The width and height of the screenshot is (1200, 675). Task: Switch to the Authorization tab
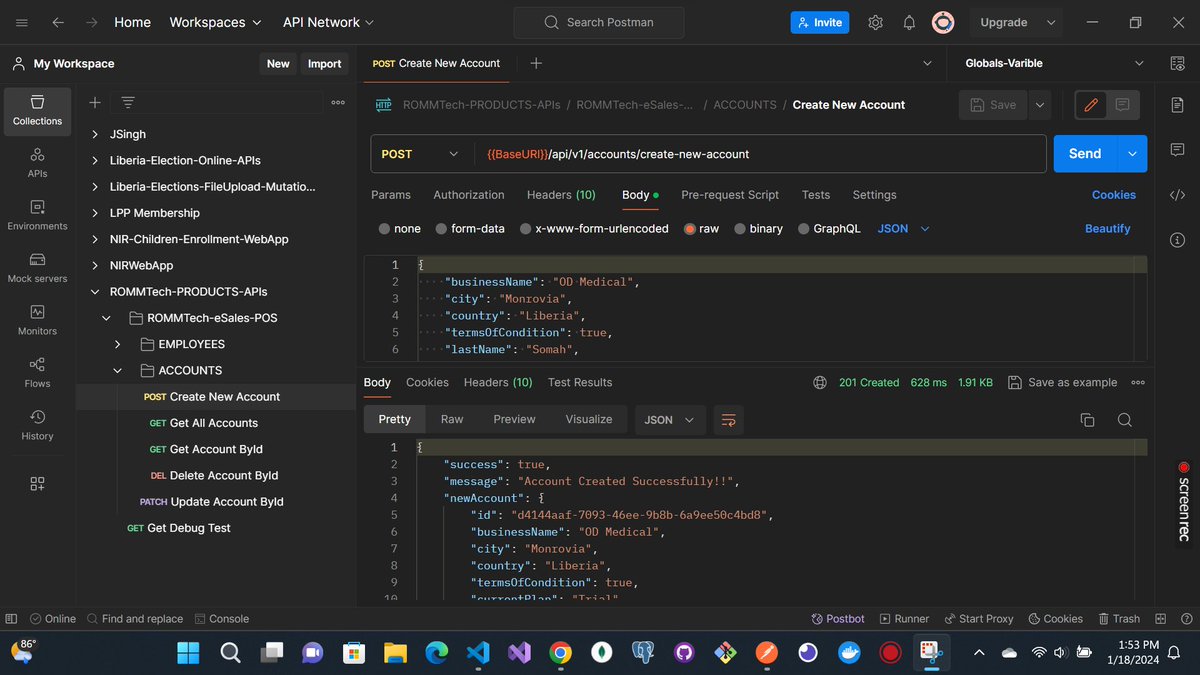(x=469, y=195)
